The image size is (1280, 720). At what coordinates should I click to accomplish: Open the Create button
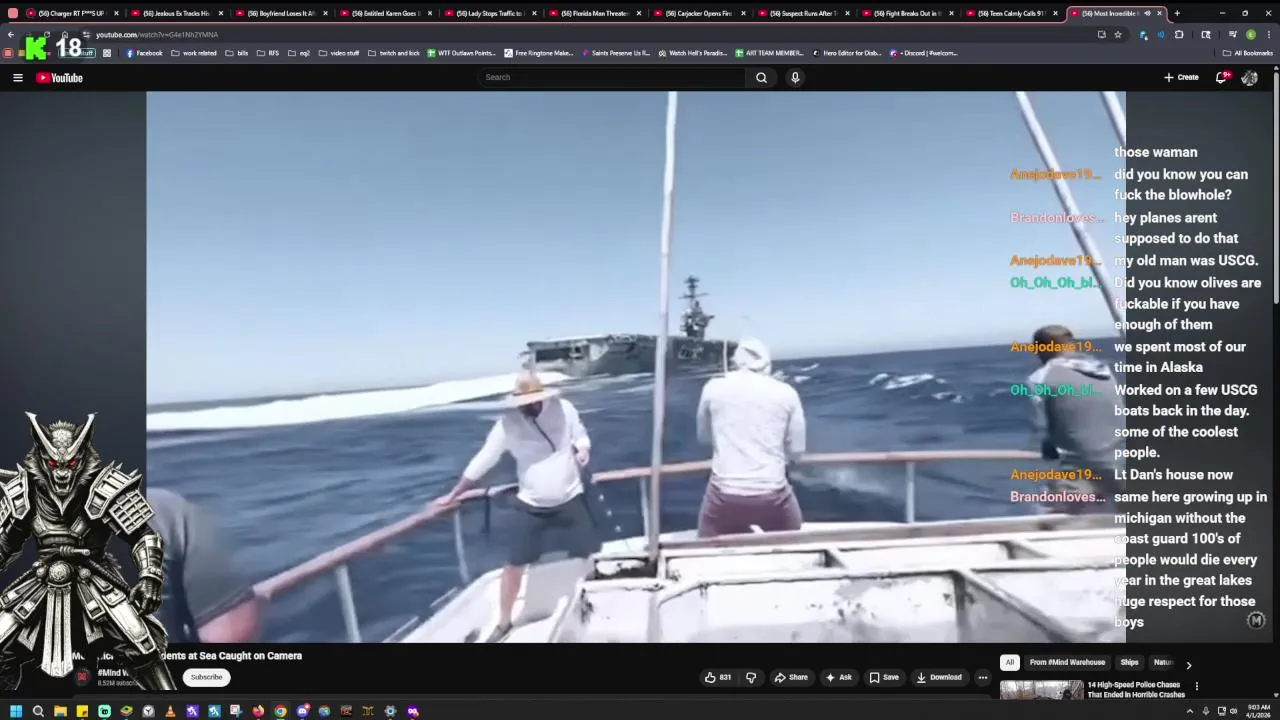1181,77
